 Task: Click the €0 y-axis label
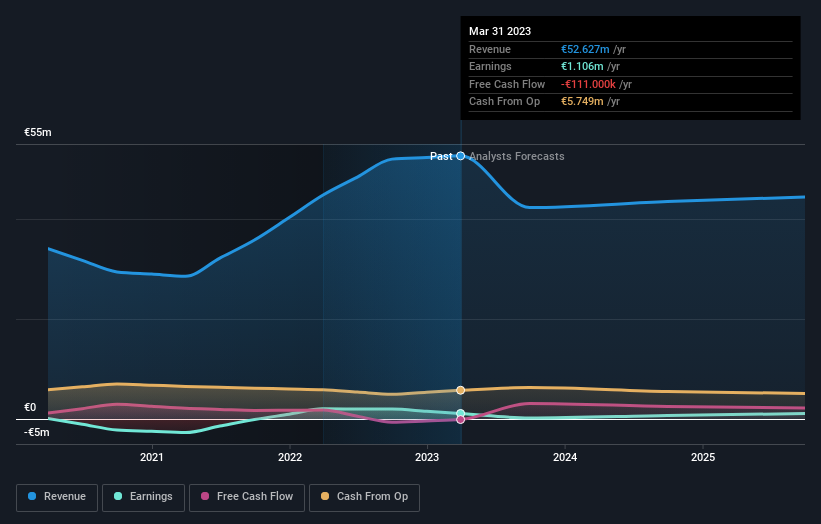point(30,407)
